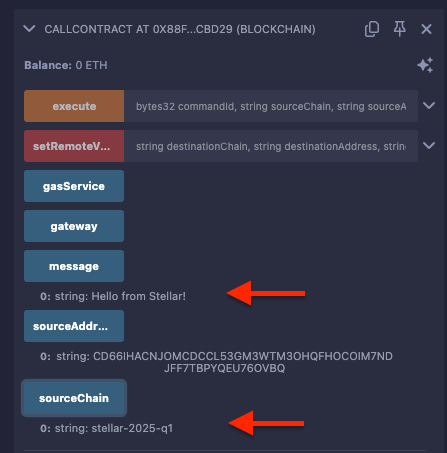This screenshot has width=447, height=453.
Task: Focus the execute parameters input field
Action: (x=271, y=106)
